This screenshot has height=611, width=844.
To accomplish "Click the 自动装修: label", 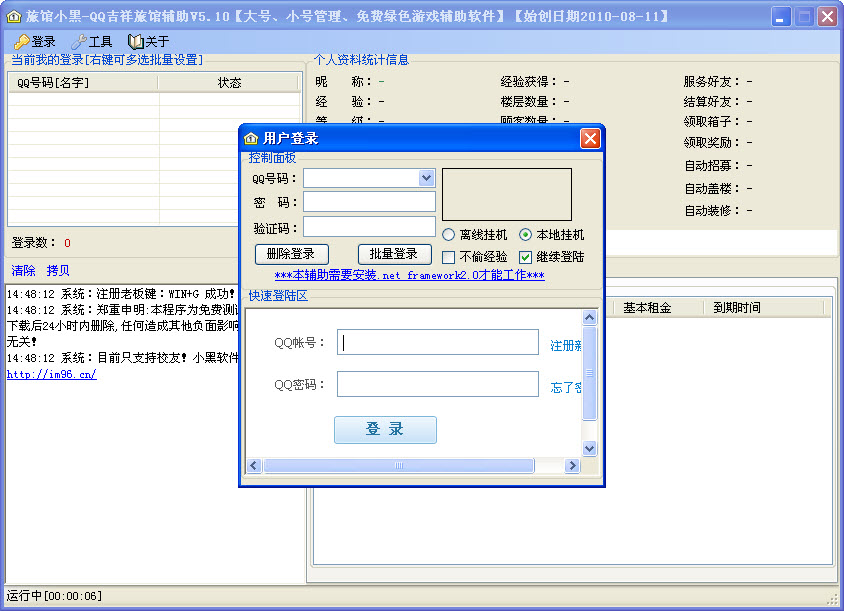I will pyautogui.click(x=712, y=210).
